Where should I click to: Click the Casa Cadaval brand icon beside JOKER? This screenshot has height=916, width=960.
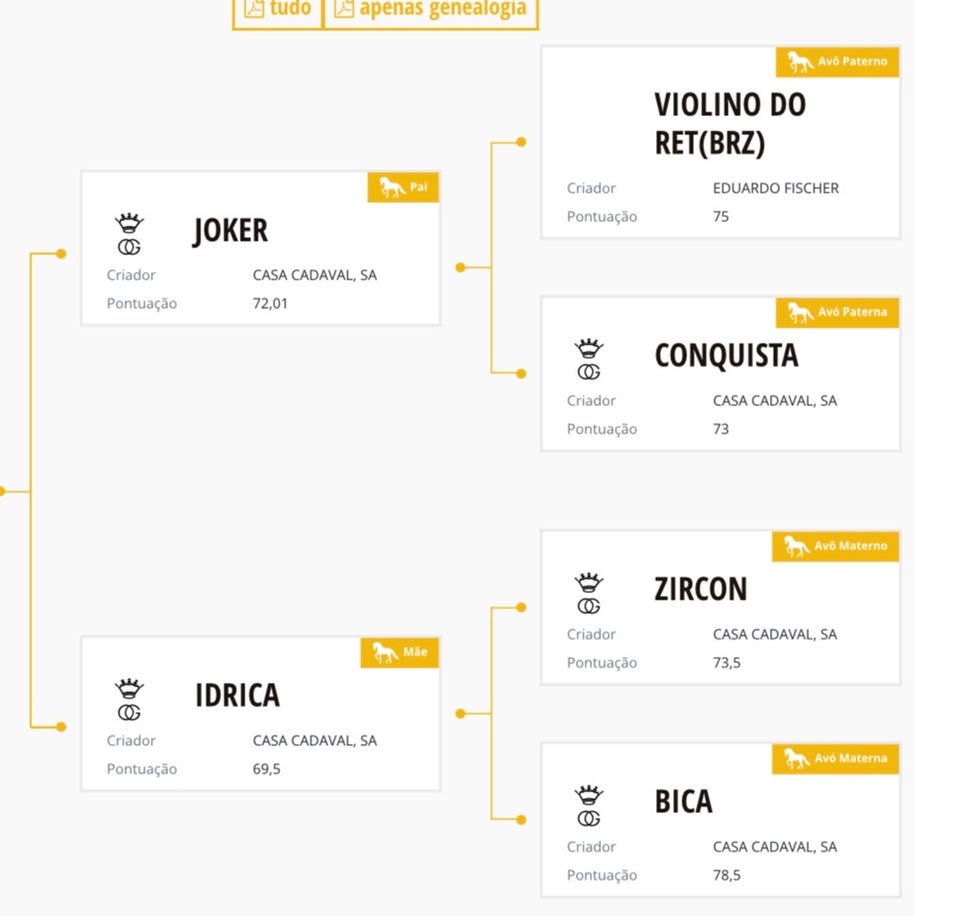(130, 234)
